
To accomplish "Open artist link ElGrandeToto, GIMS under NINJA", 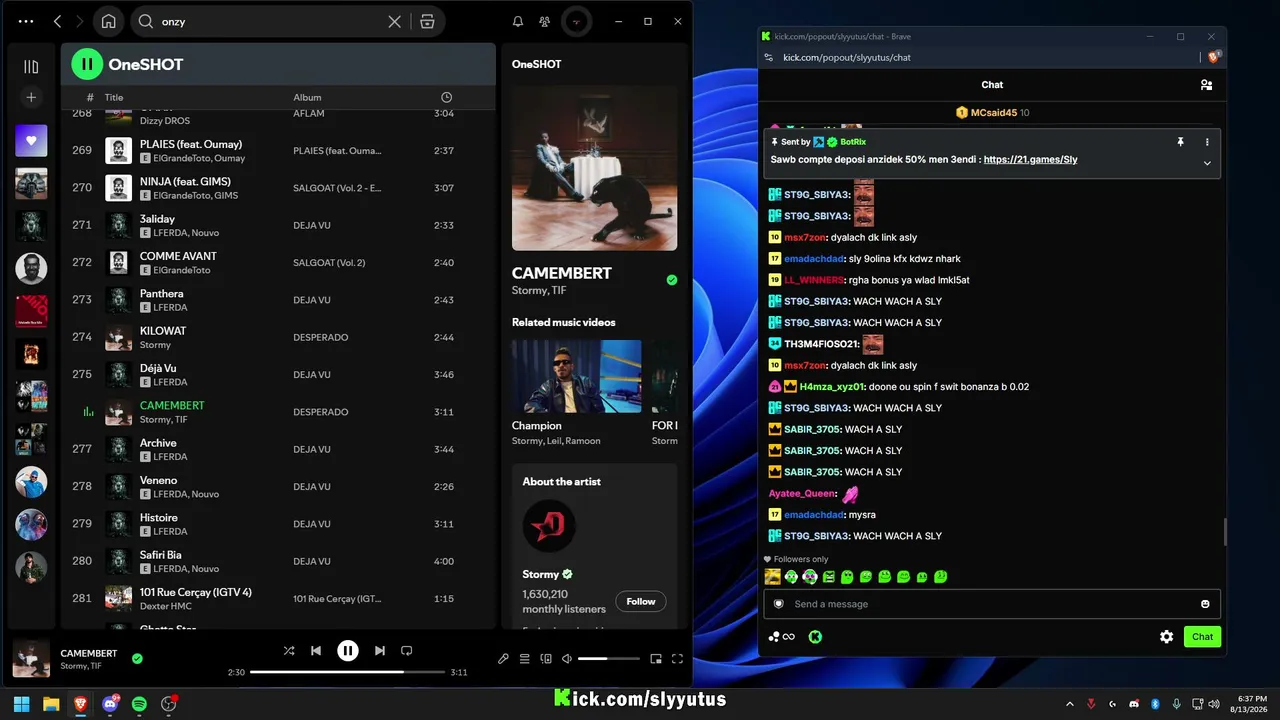I will pyautogui.click(x=196, y=195).
